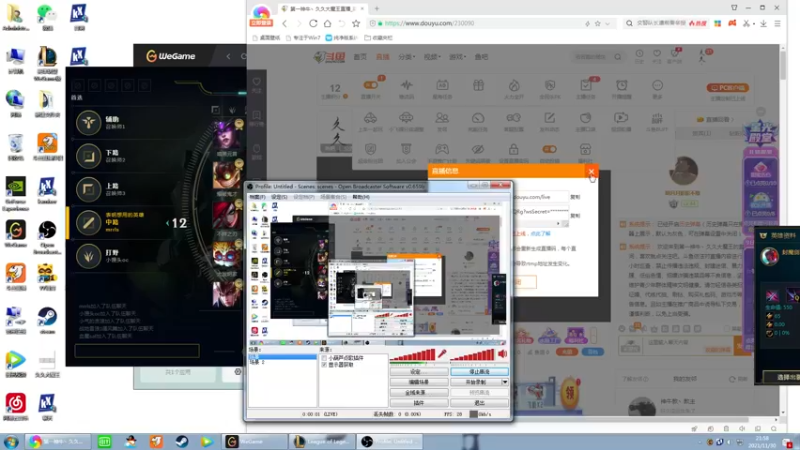Click the flame icon in streamer toolbar

tap(514, 85)
